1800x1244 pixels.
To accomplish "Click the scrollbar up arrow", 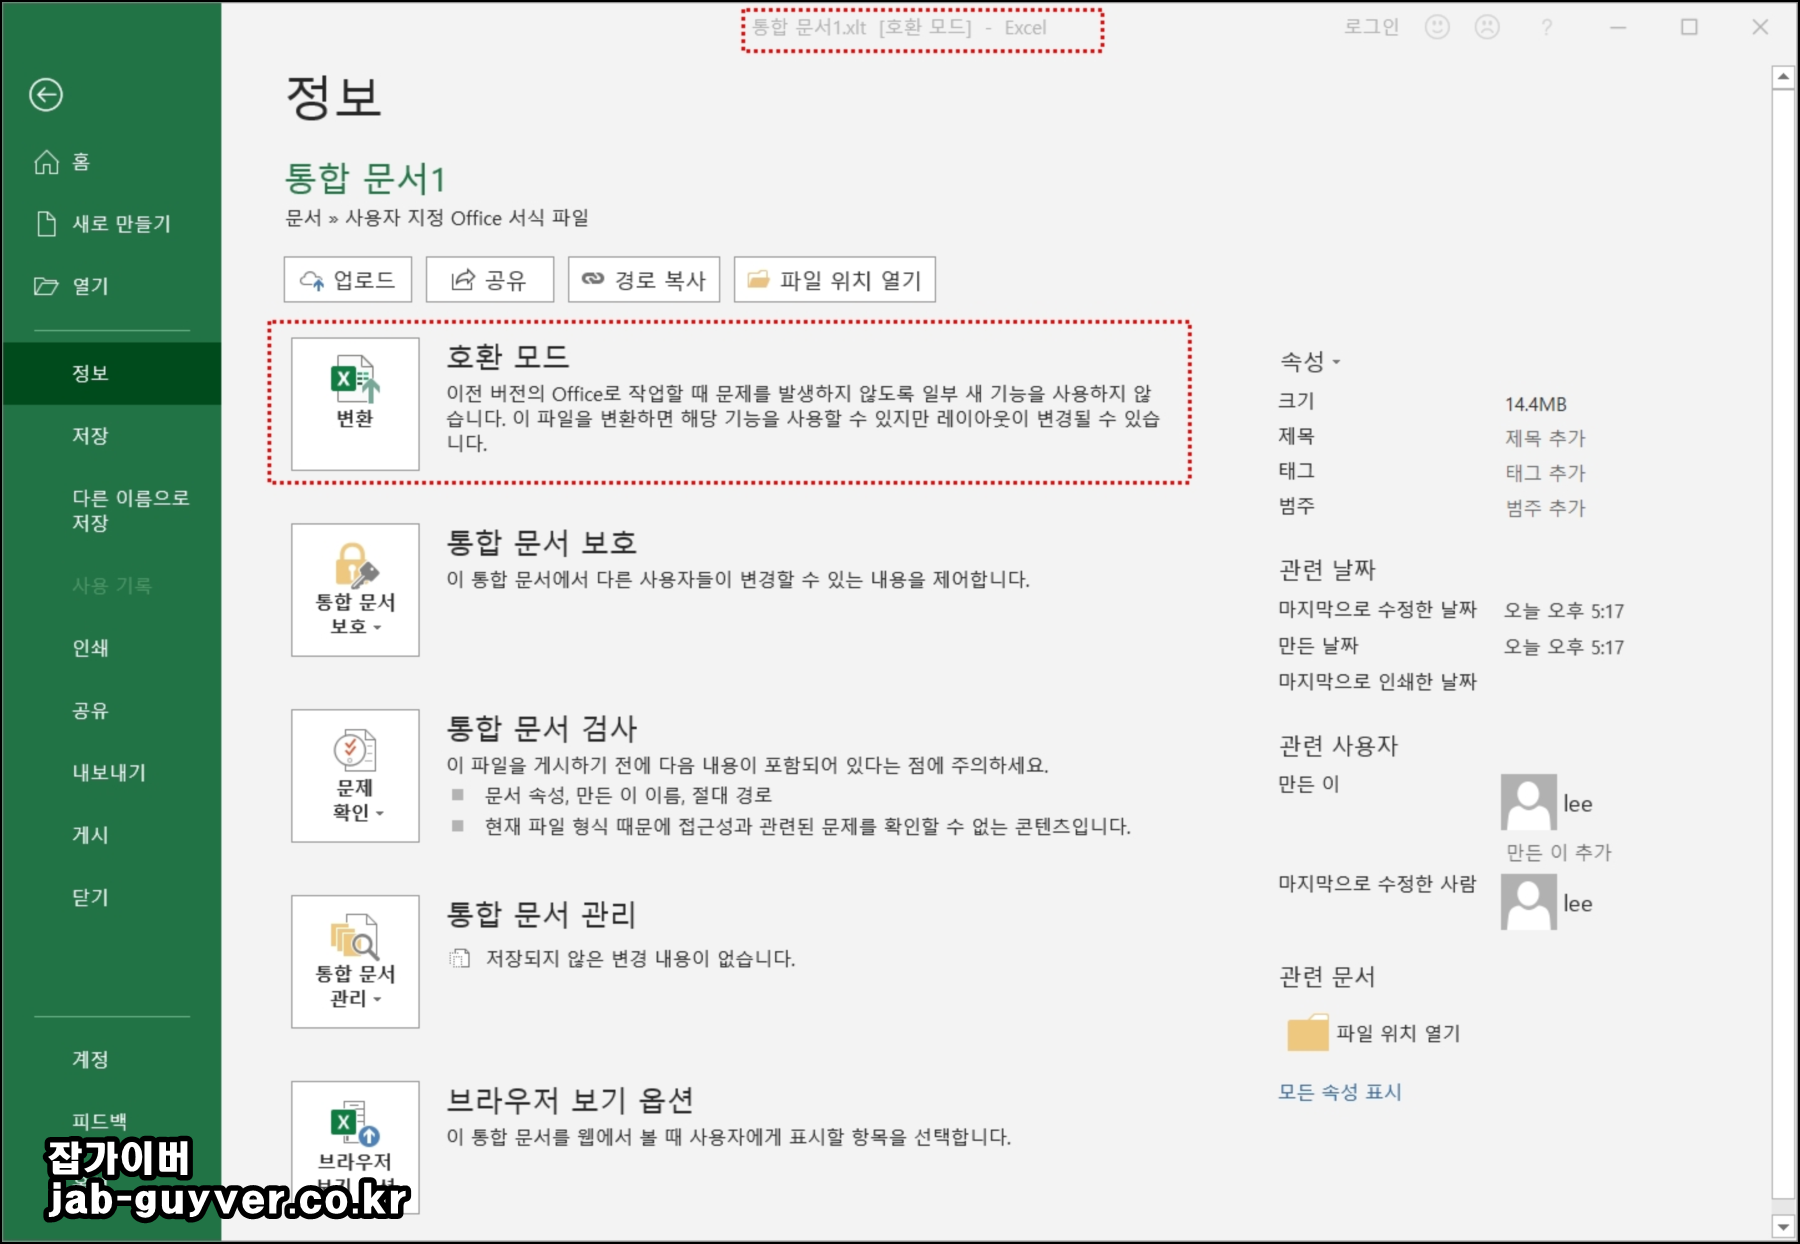I will point(1783,77).
